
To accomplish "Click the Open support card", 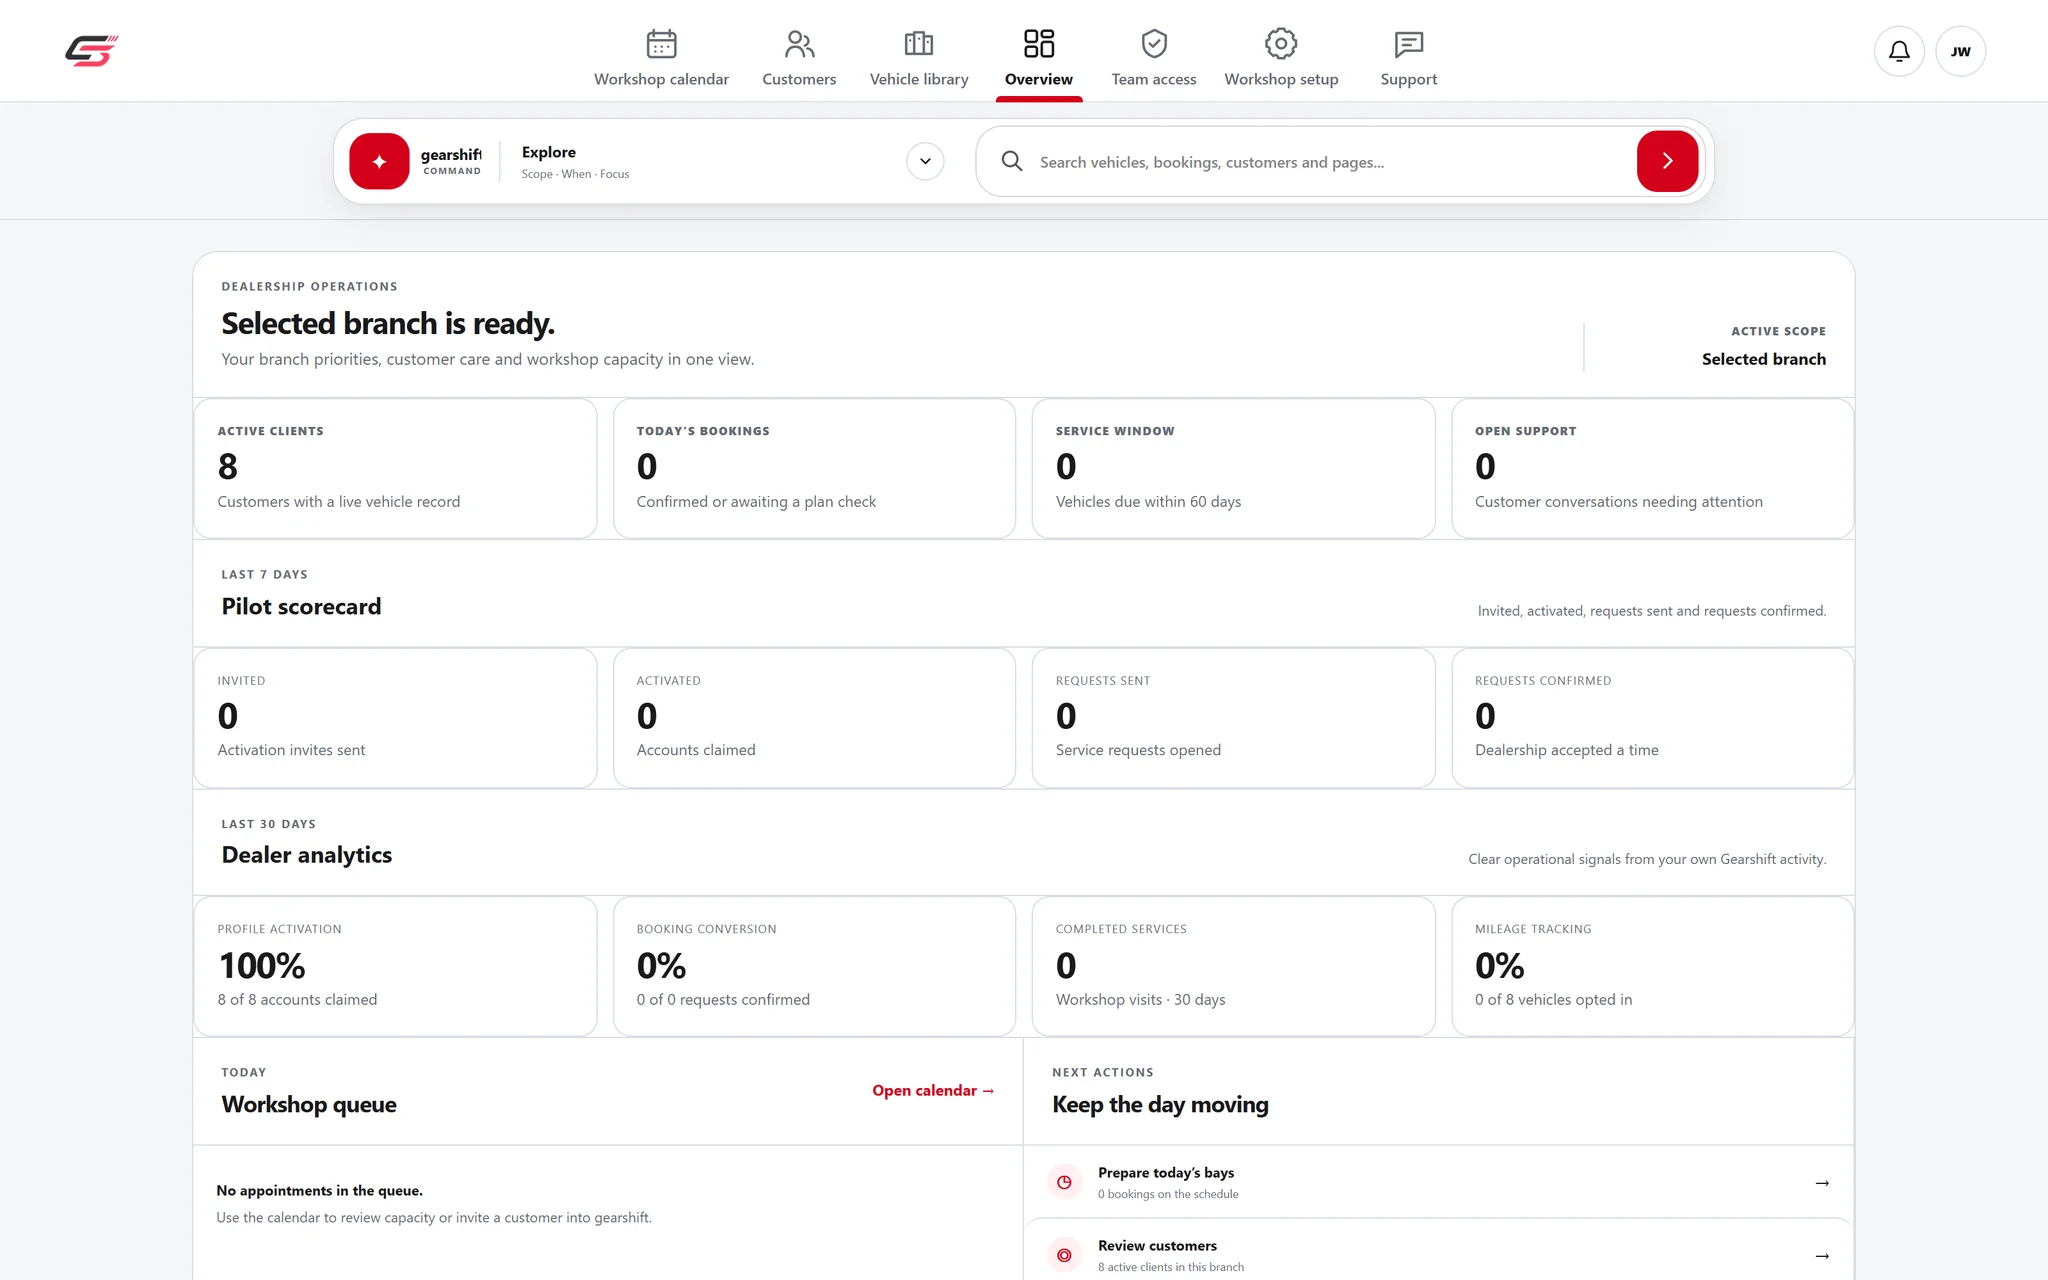I will pos(1652,468).
